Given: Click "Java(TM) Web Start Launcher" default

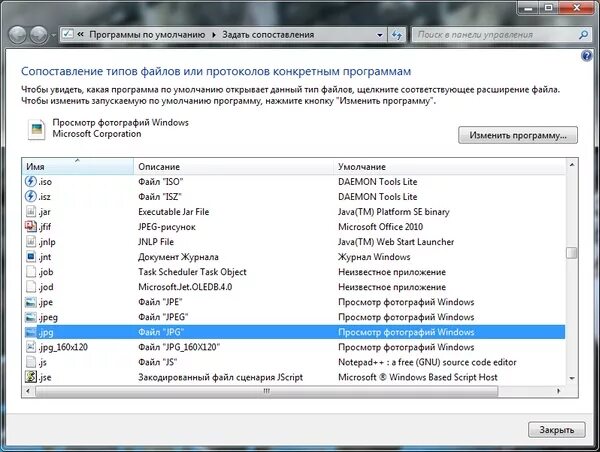Looking at the screenshot, I should click(396, 242).
